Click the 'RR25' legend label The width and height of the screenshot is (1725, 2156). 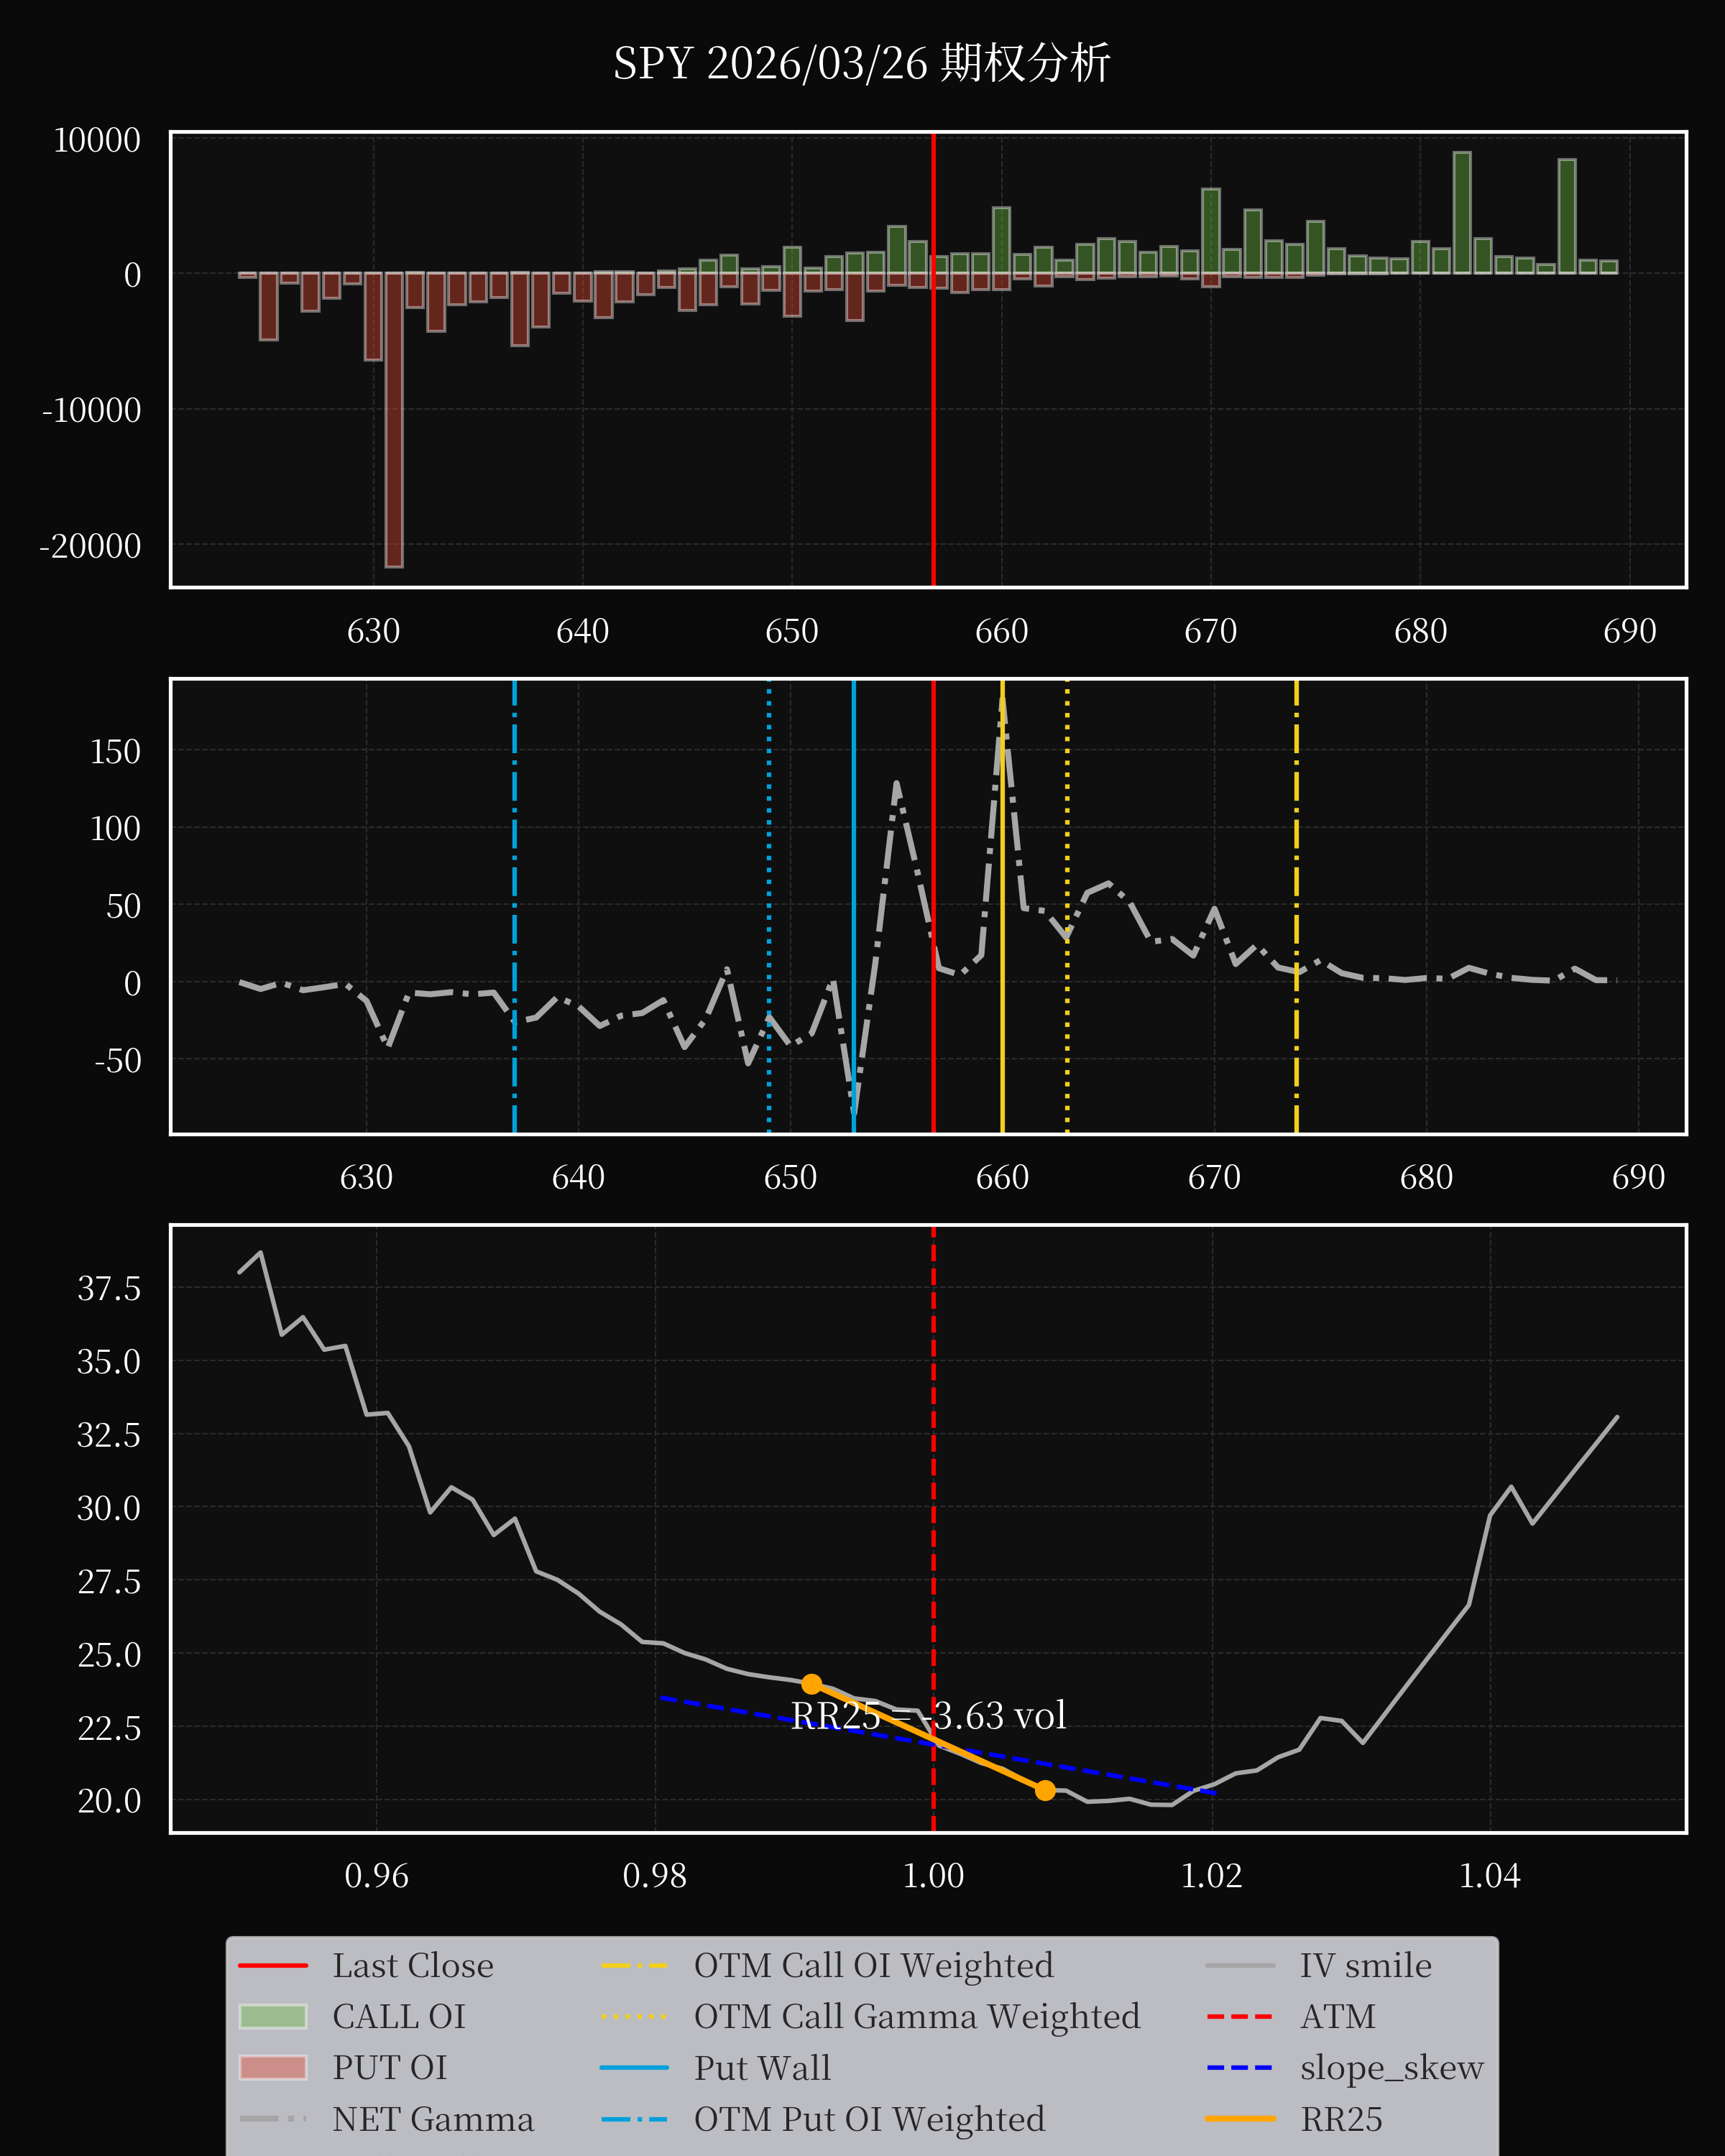tap(1341, 2119)
